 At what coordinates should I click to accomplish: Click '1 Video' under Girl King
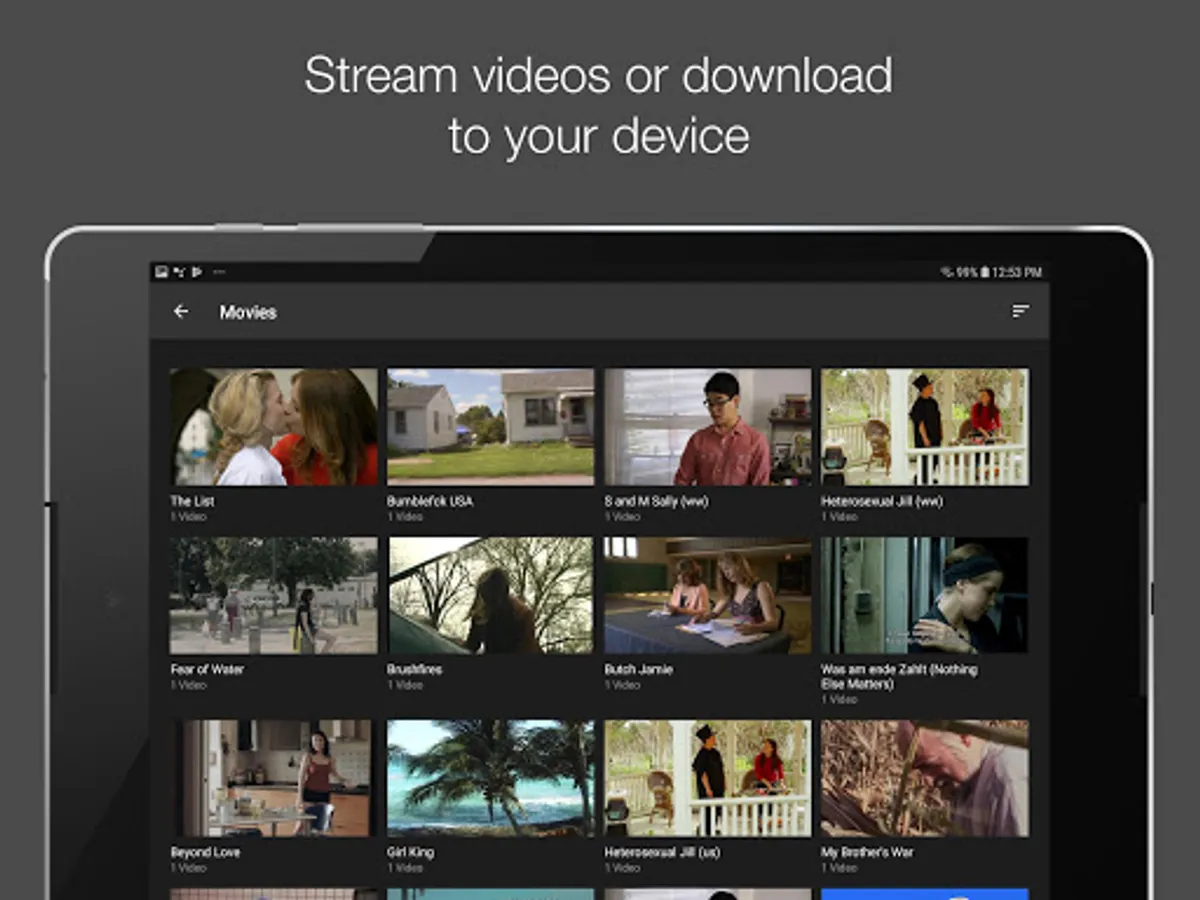[x=405, y=867]
